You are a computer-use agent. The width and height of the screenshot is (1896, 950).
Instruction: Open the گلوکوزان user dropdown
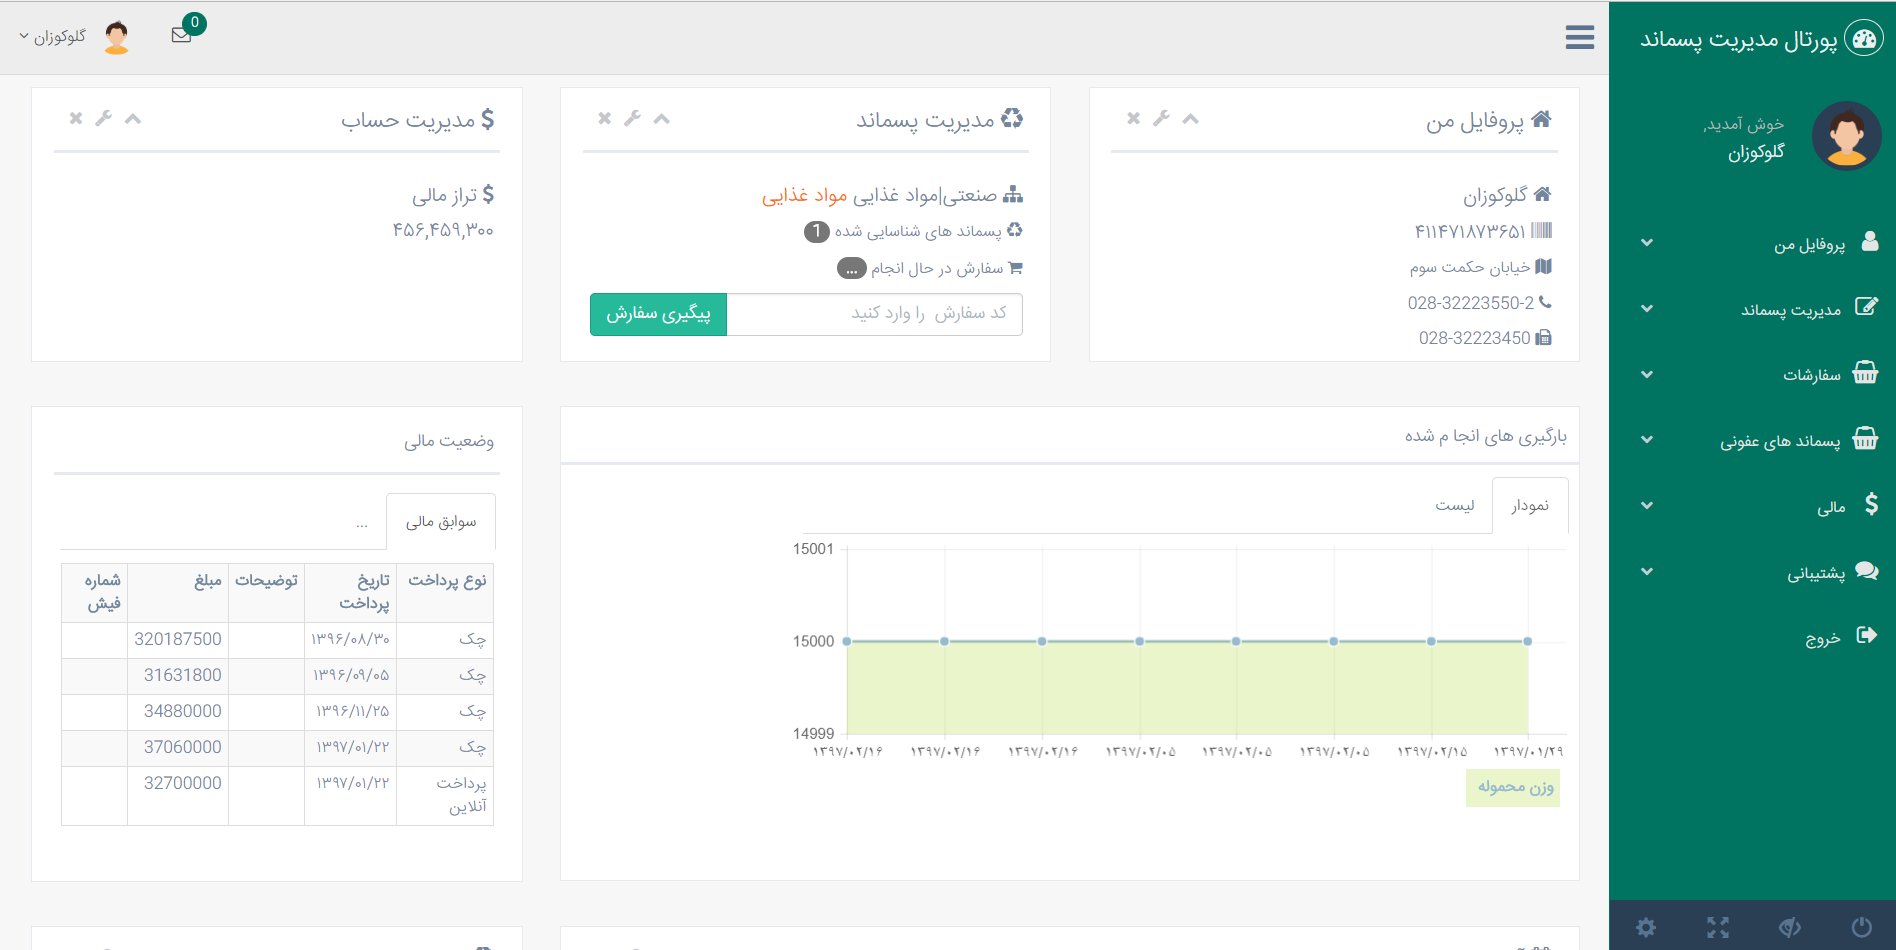click(x=54, y=37)
